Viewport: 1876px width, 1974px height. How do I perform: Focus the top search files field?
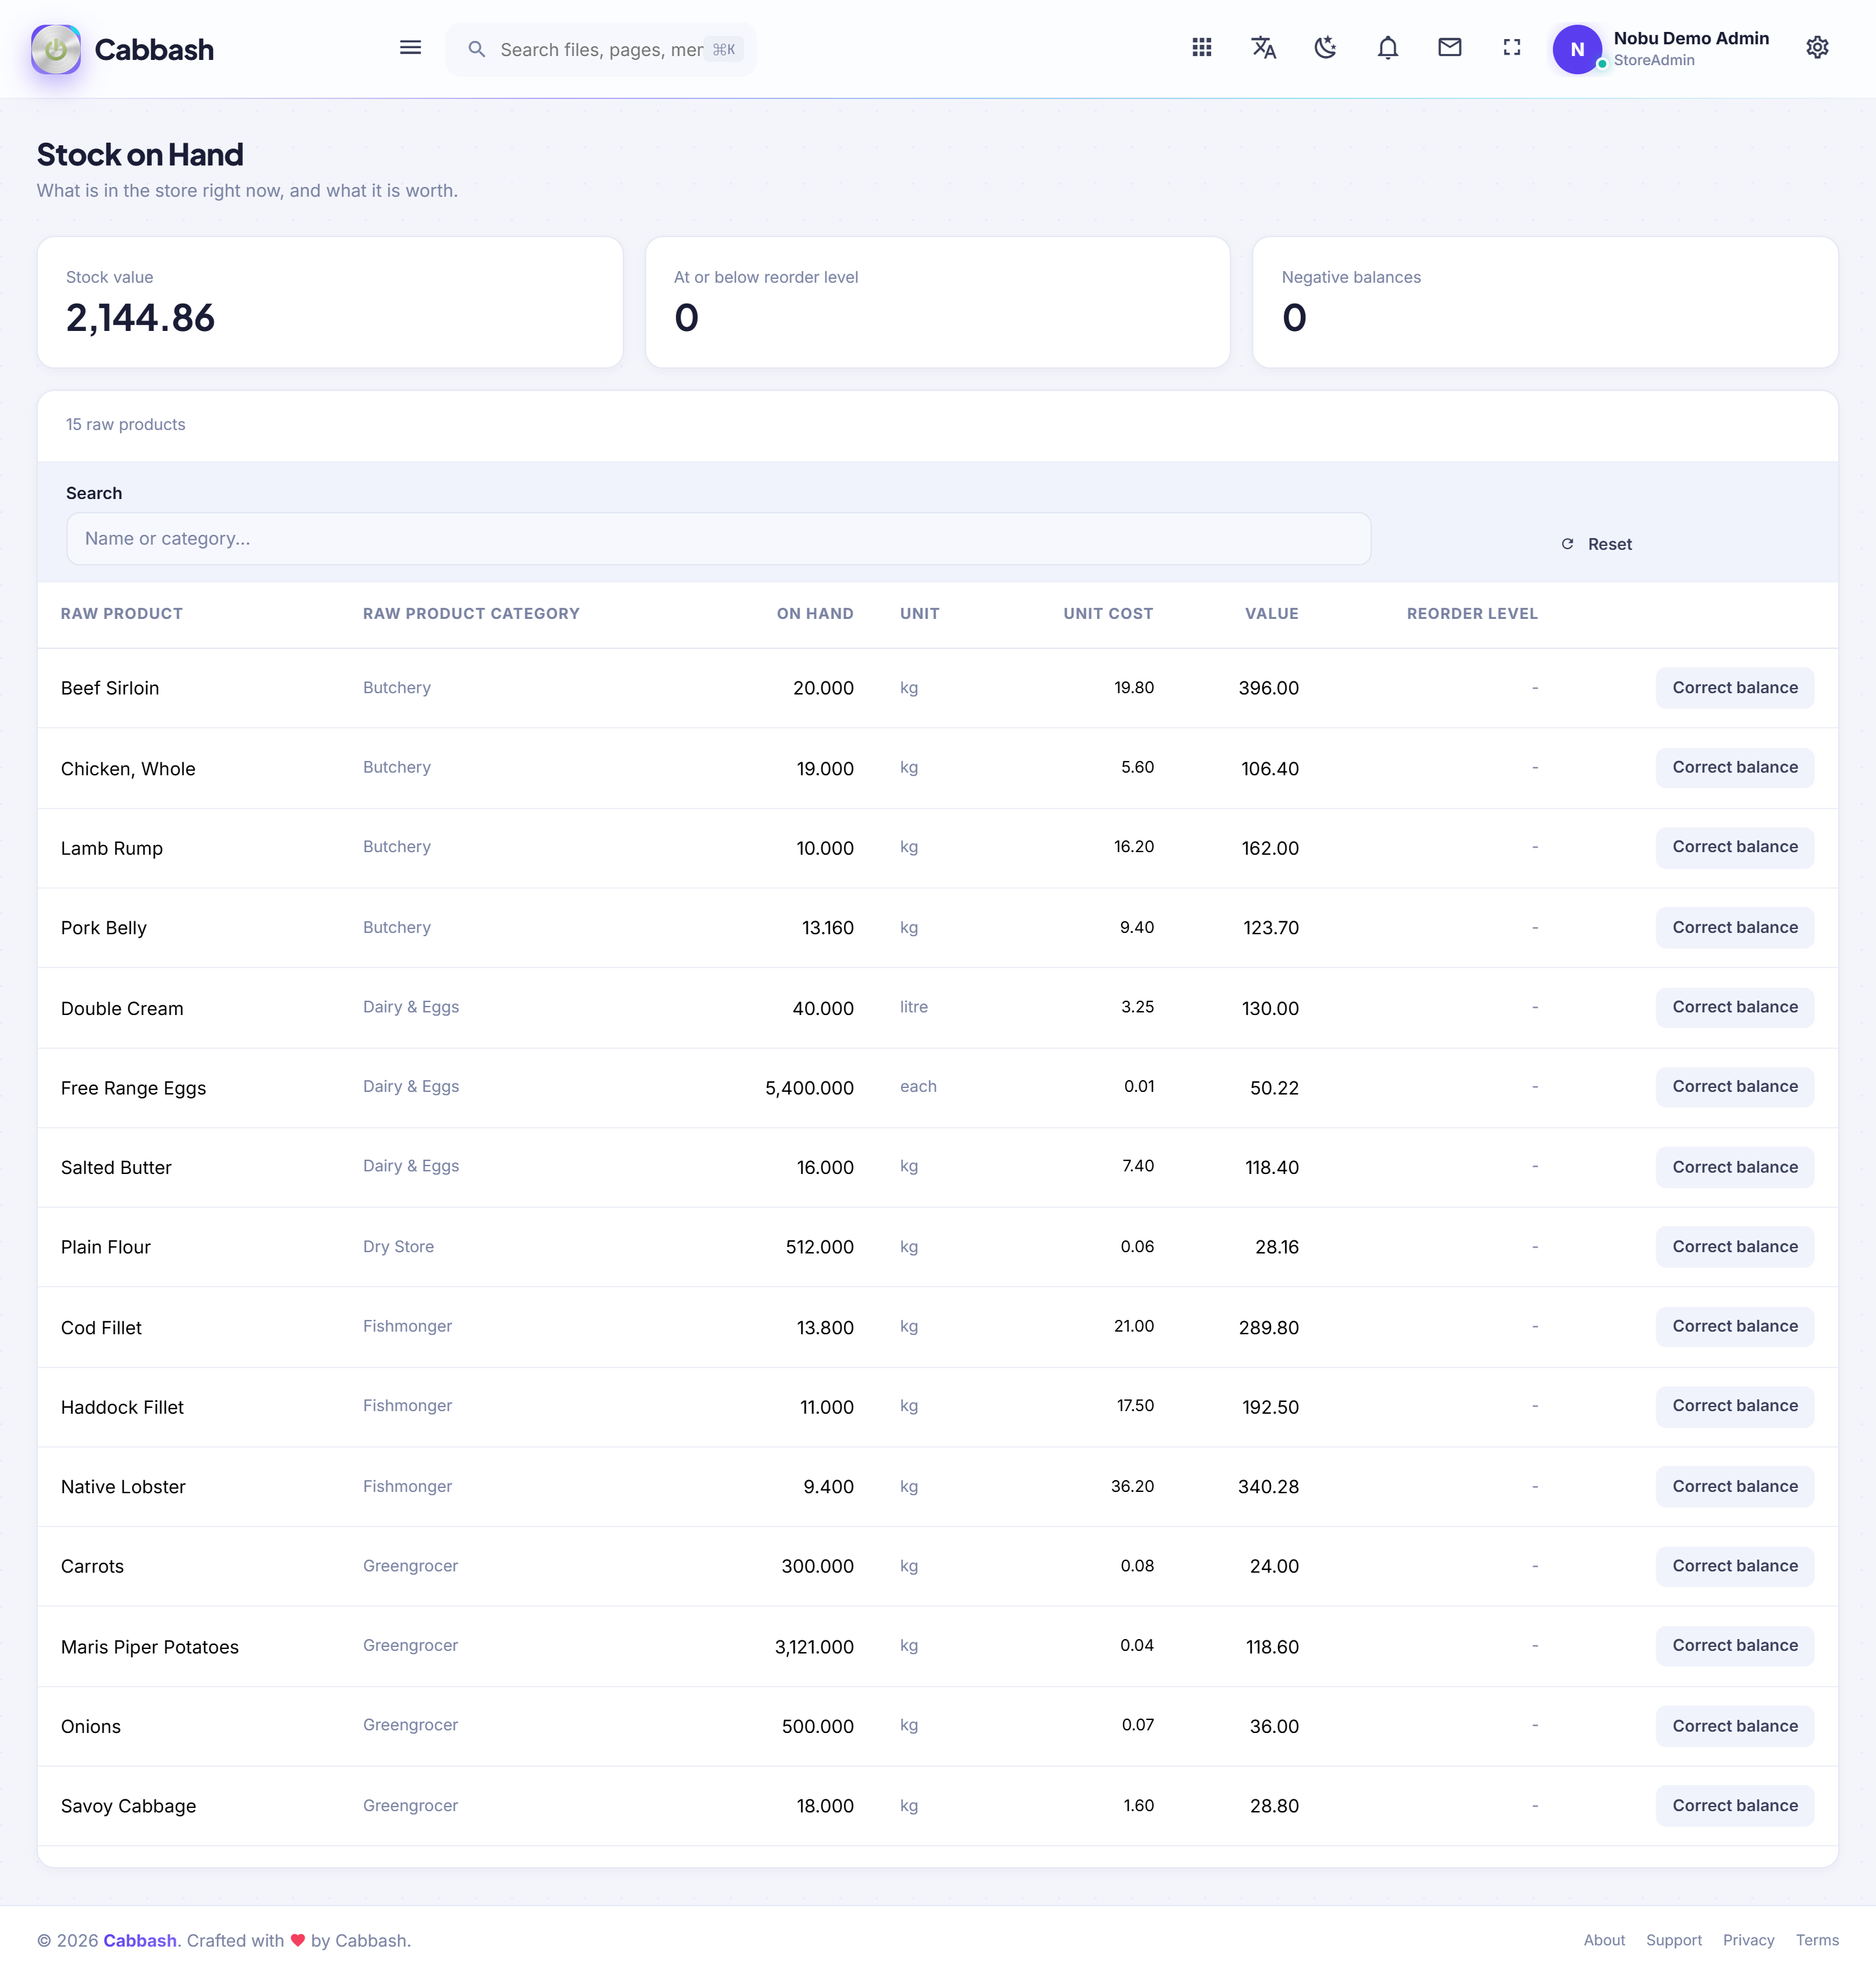pyautogui.click(x=601, y=49)
